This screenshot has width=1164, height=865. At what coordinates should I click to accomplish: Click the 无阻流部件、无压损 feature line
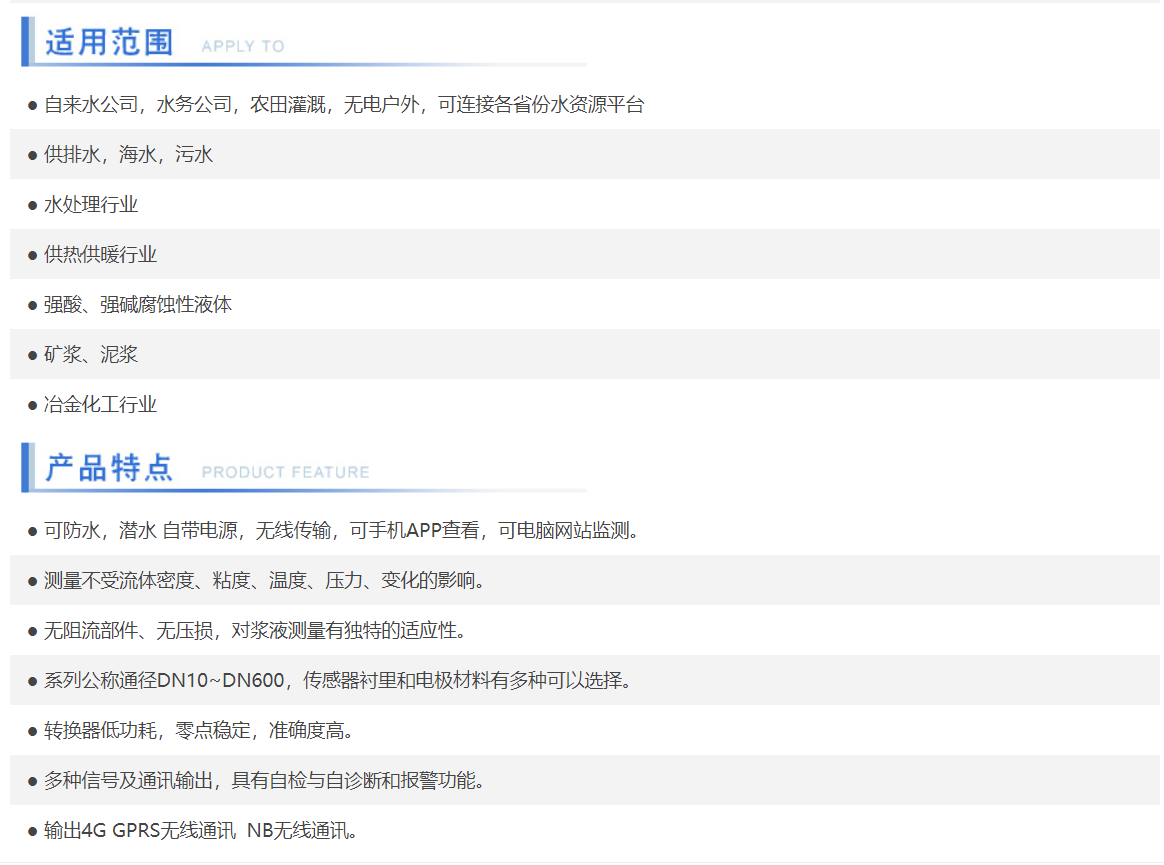[255, 631]
